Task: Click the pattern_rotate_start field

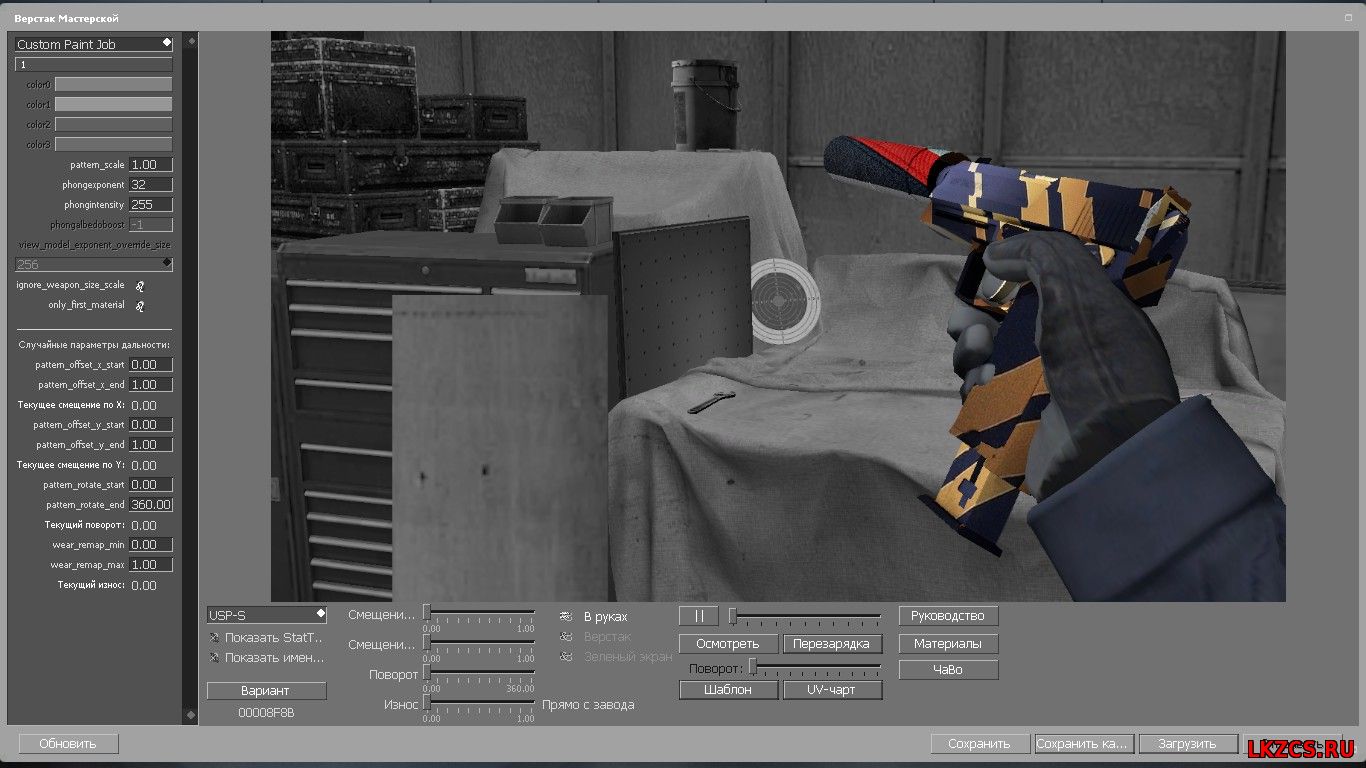Action: 151,485
